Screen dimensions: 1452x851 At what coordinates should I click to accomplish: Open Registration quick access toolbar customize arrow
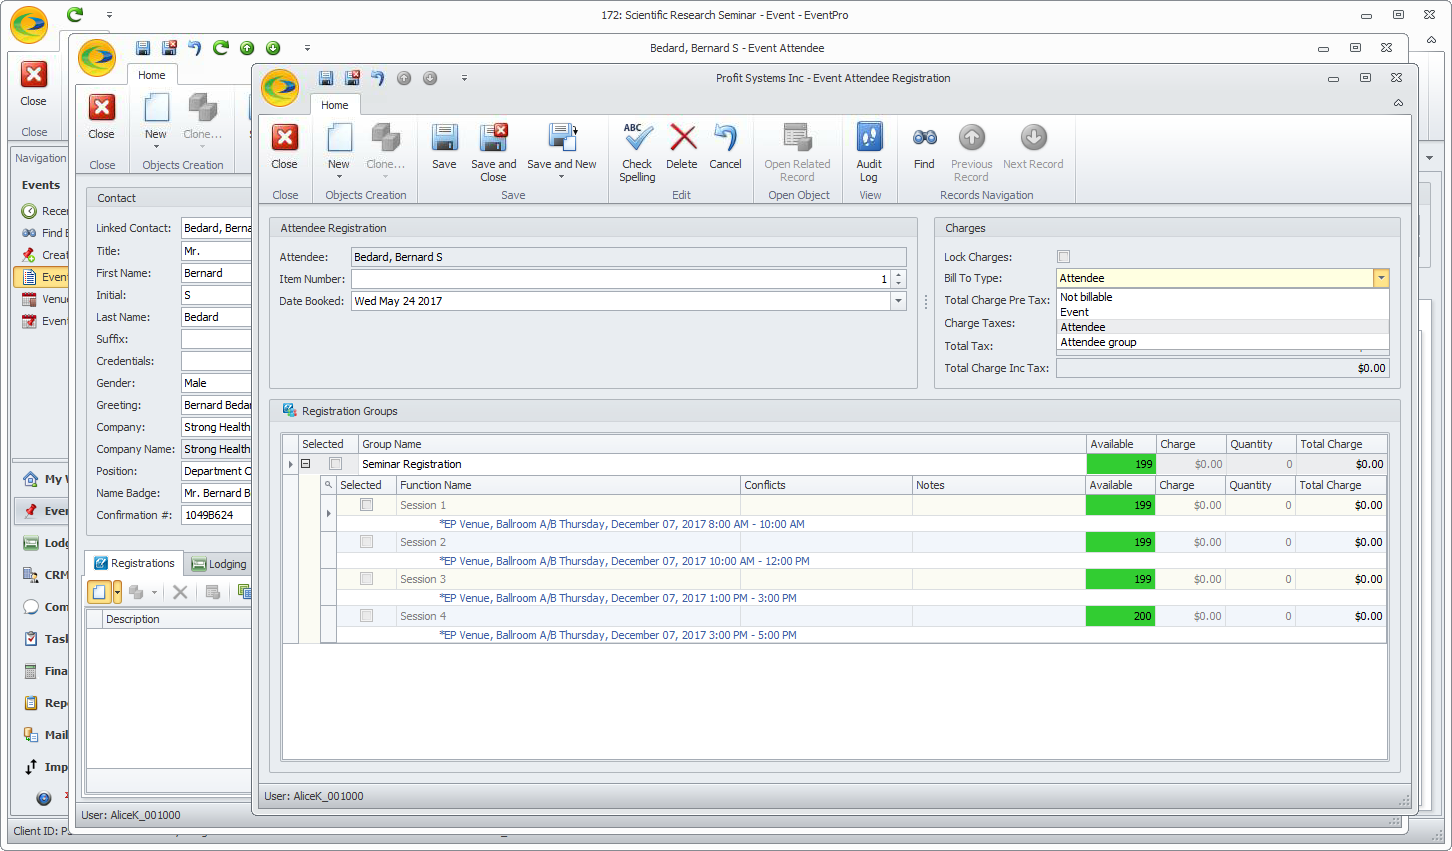[464, 78]
